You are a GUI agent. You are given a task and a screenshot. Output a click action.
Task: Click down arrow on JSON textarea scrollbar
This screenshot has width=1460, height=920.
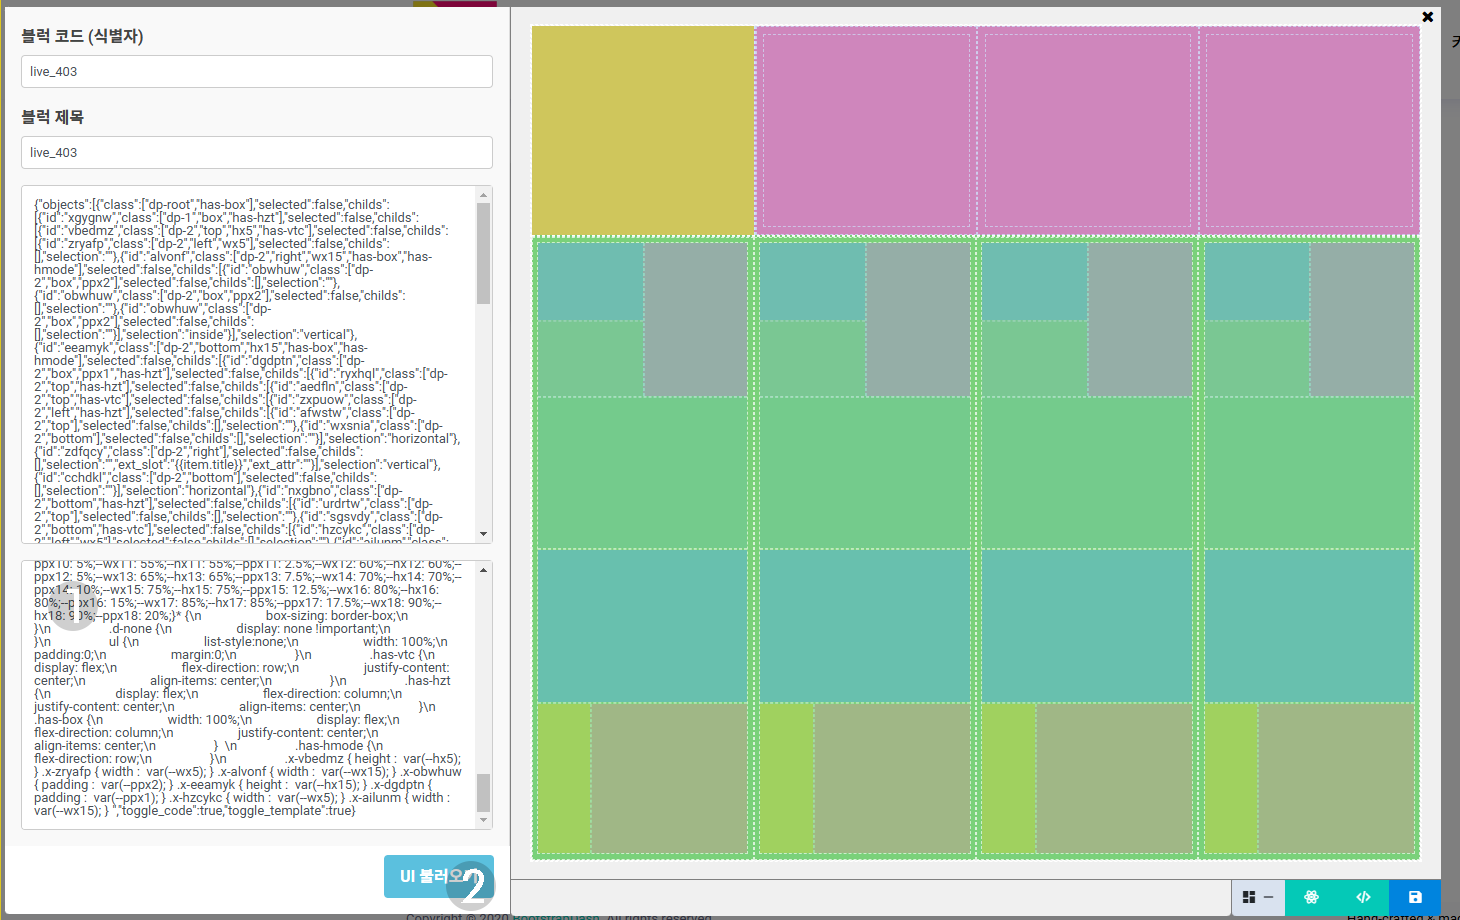(484, 535)
